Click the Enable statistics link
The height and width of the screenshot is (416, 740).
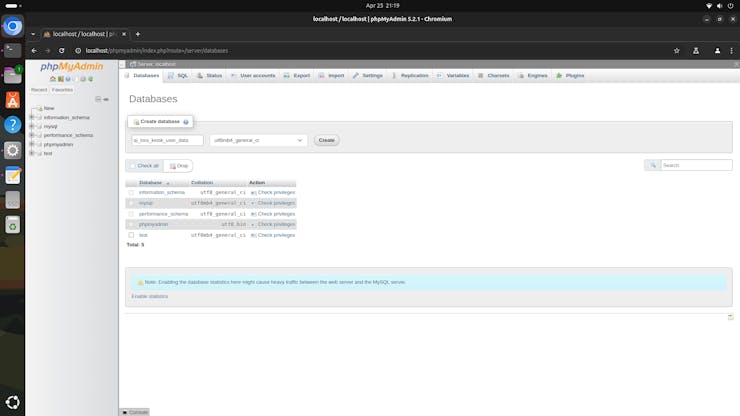150,297
